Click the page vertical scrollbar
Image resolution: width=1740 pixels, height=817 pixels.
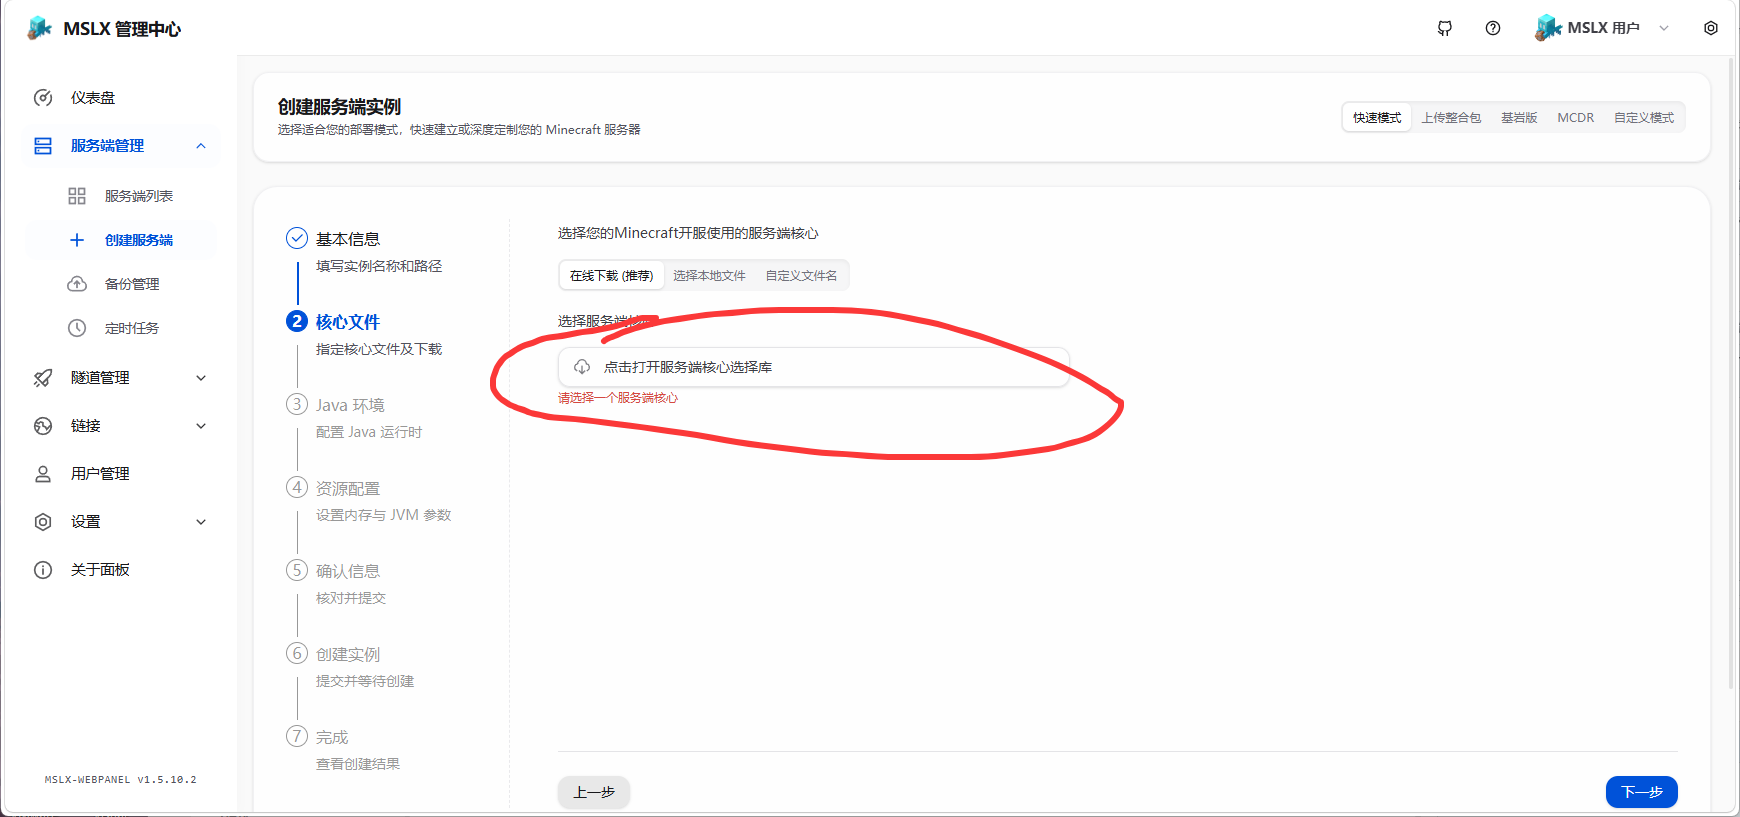1732,375
